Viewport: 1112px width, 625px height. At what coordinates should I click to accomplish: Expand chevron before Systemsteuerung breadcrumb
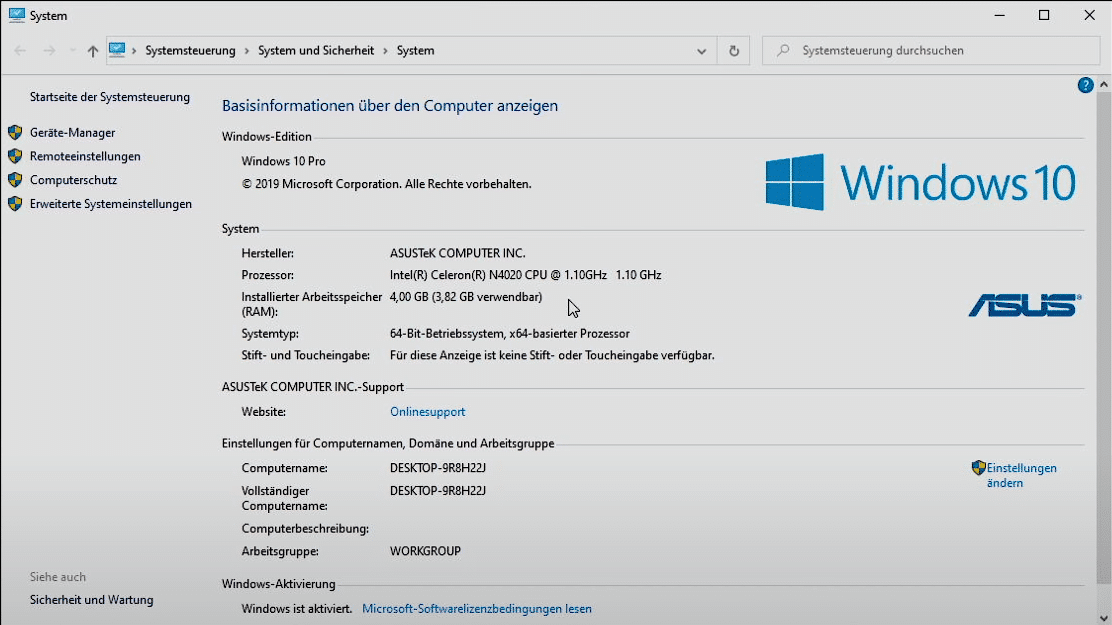click(x=134, y=51)
